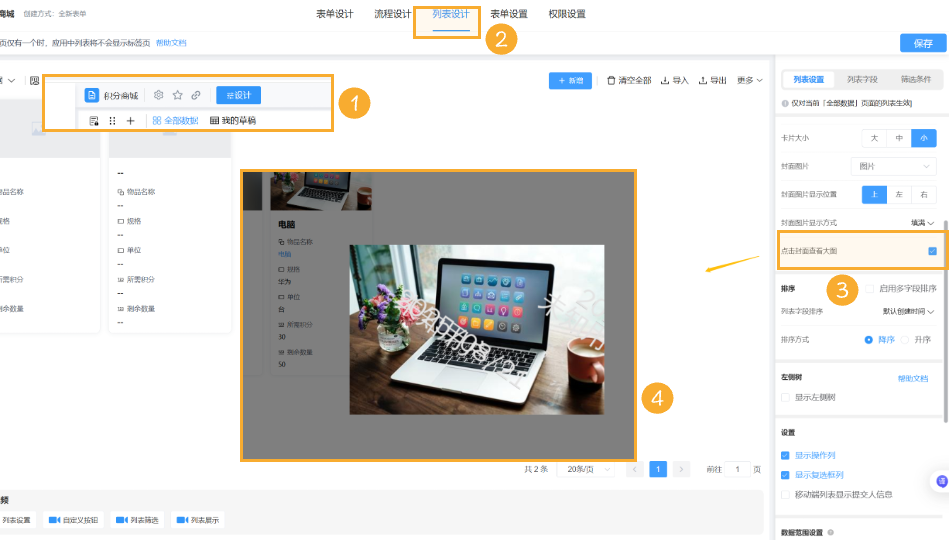Open the 封面图片 dropdown showing 图片
The height and width of the screenshot is (540, 949).
coord(894,166)
